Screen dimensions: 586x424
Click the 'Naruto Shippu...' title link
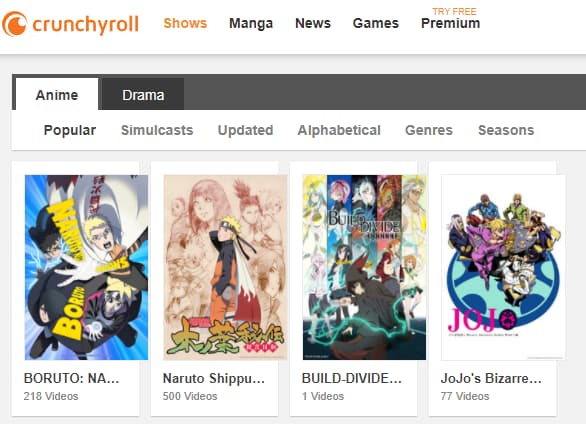(214, 378)
